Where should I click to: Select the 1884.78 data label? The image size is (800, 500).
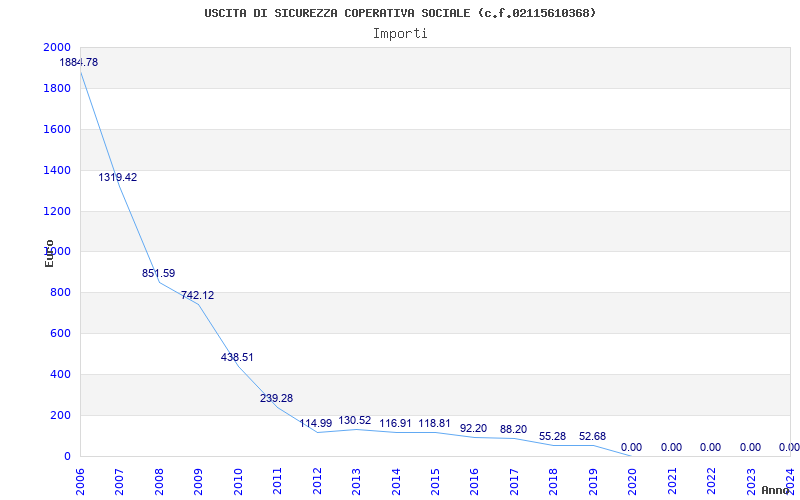79,63
